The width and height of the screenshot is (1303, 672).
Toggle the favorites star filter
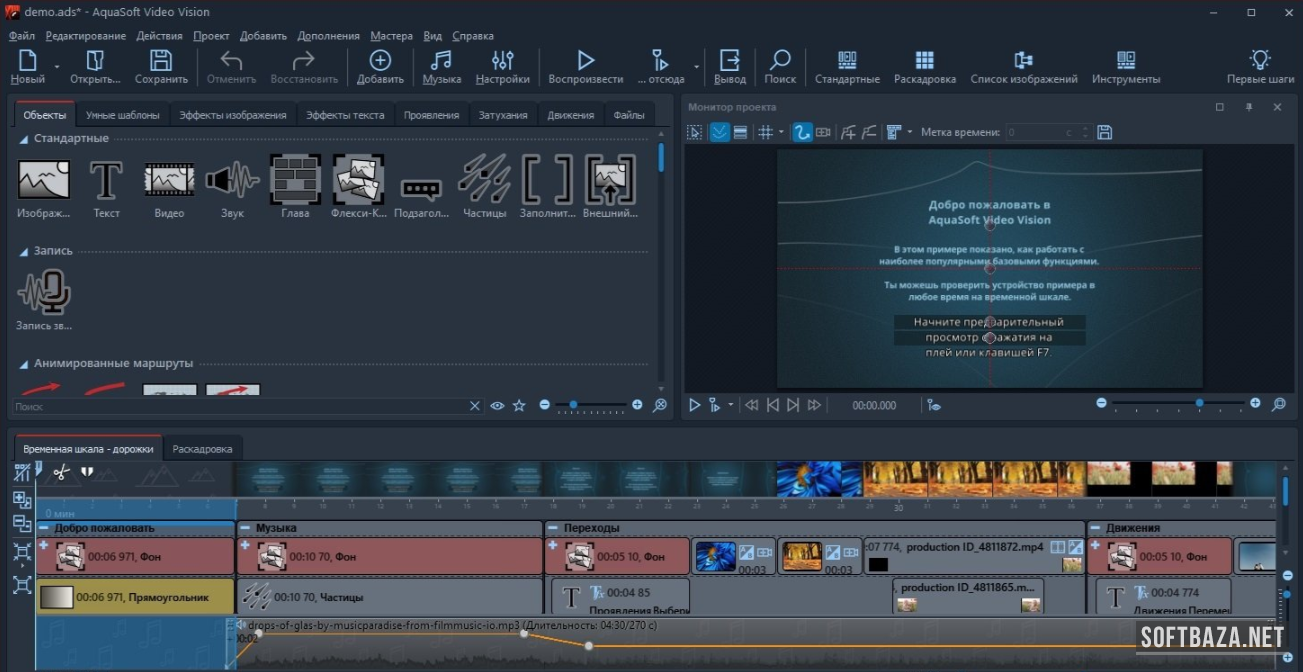pyautogui.click(x=519, y=406)
